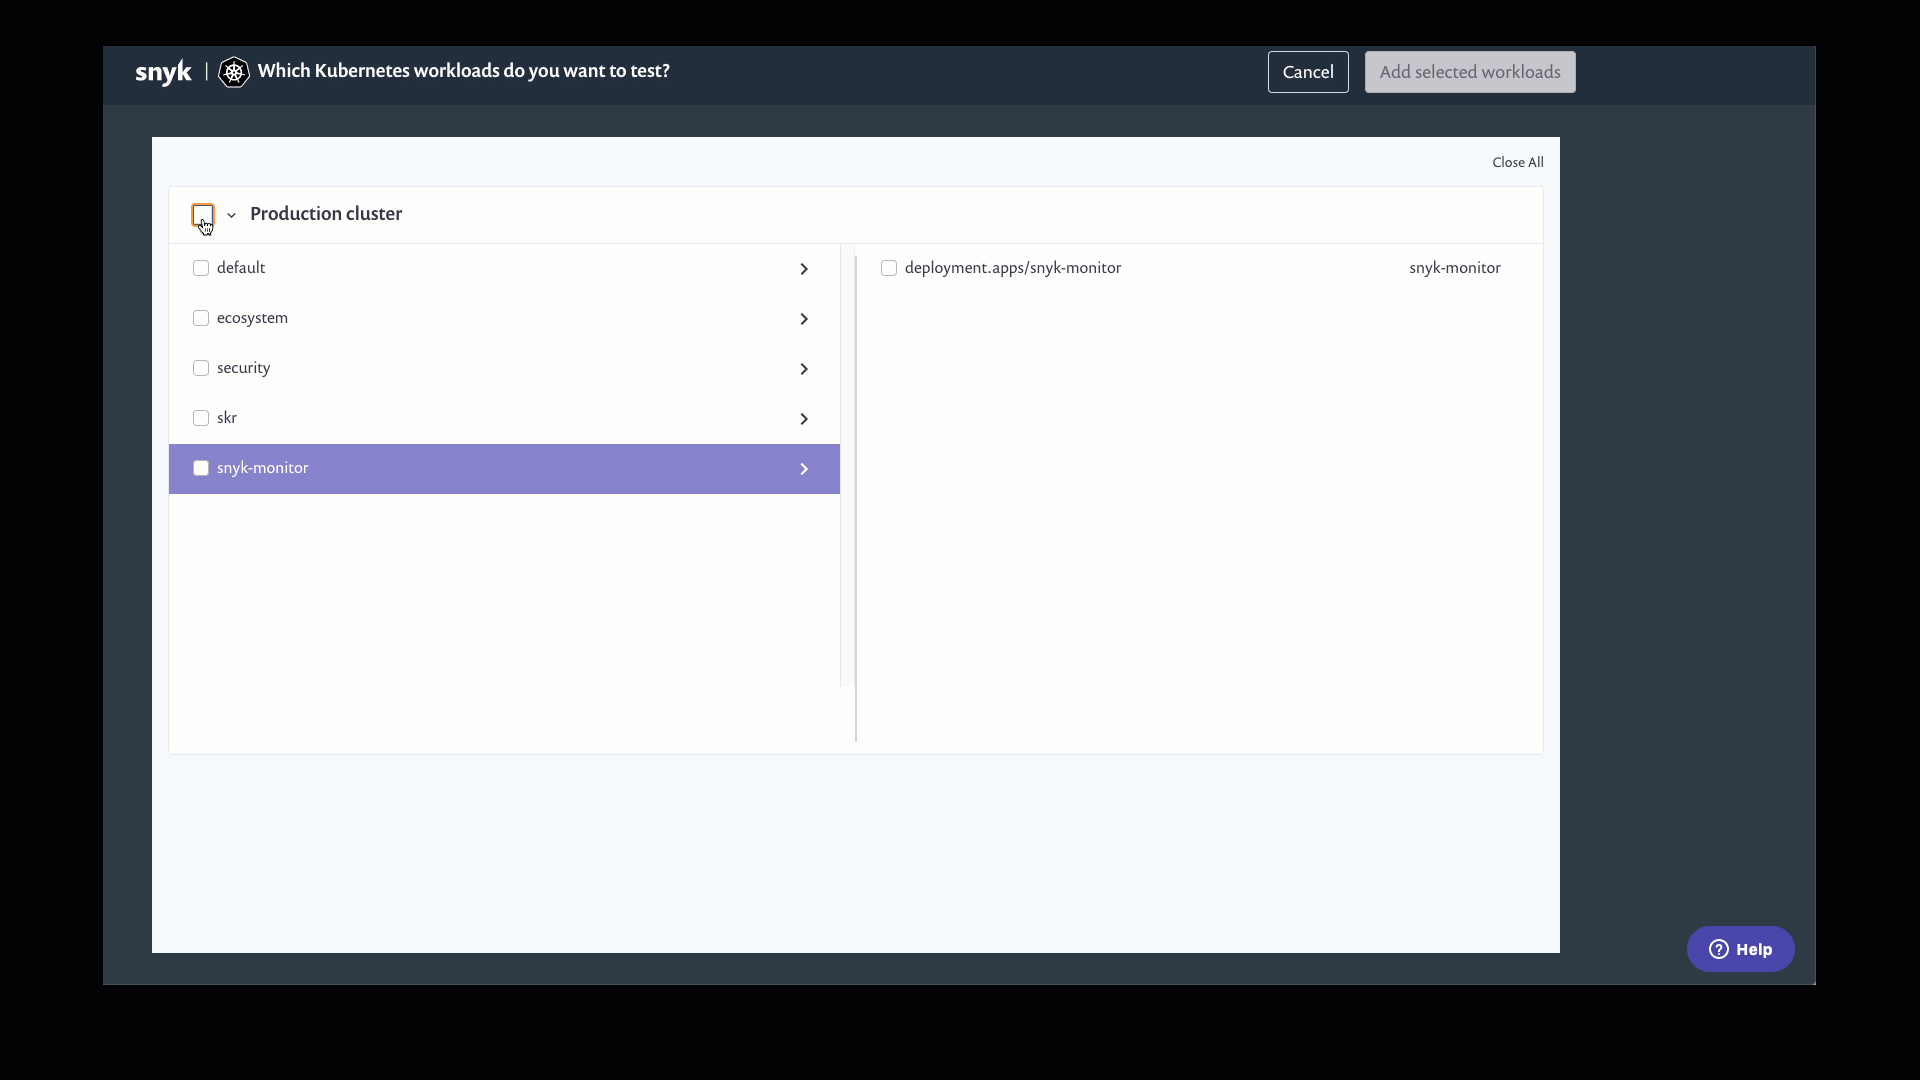Viewport: 1920px width, 1080px height.
Task: Select the skr namespace label
Action: coord(227,418)
